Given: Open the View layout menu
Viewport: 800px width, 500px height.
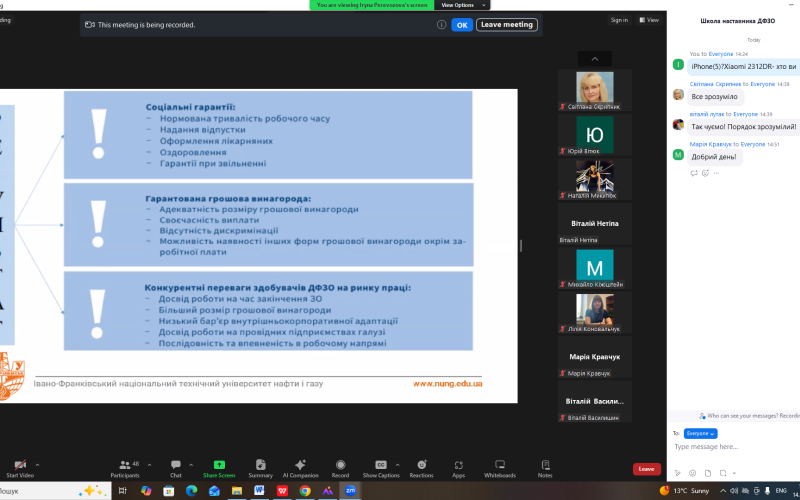Looking at the screenshot, I should coord(649,20).
